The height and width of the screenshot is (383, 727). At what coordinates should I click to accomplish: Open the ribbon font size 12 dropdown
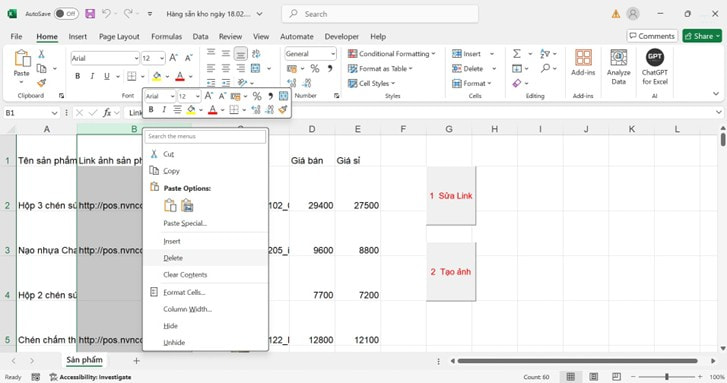point(161,58)
